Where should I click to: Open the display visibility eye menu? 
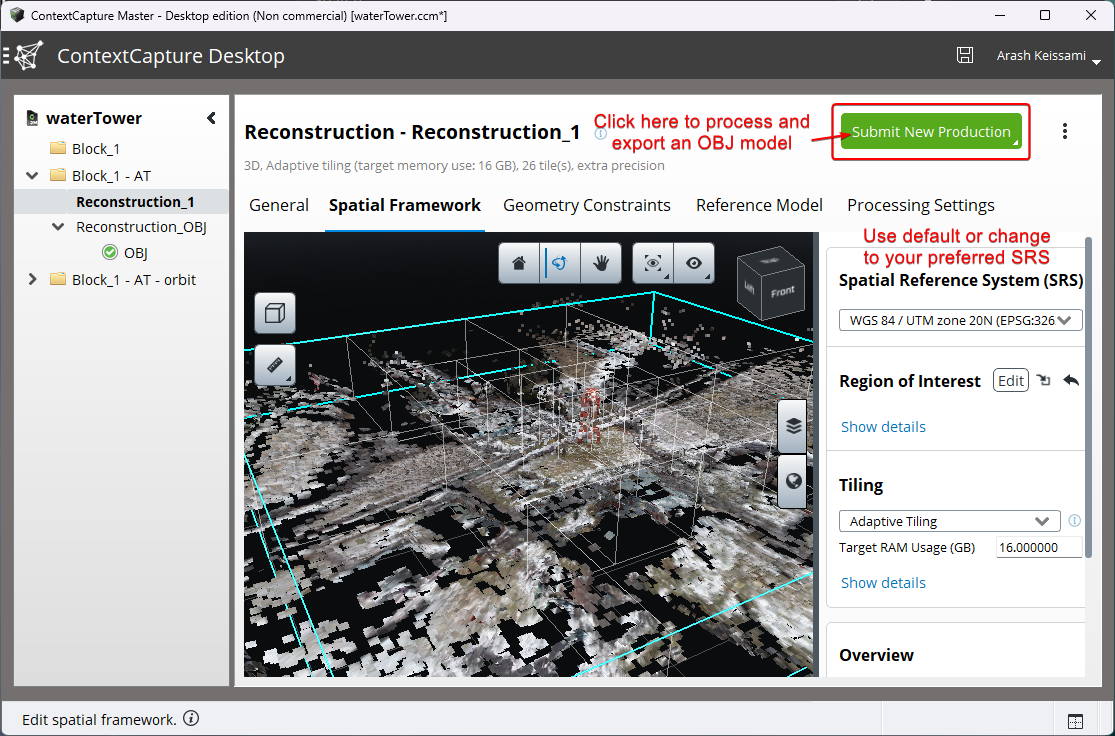[x=694, y=263]
